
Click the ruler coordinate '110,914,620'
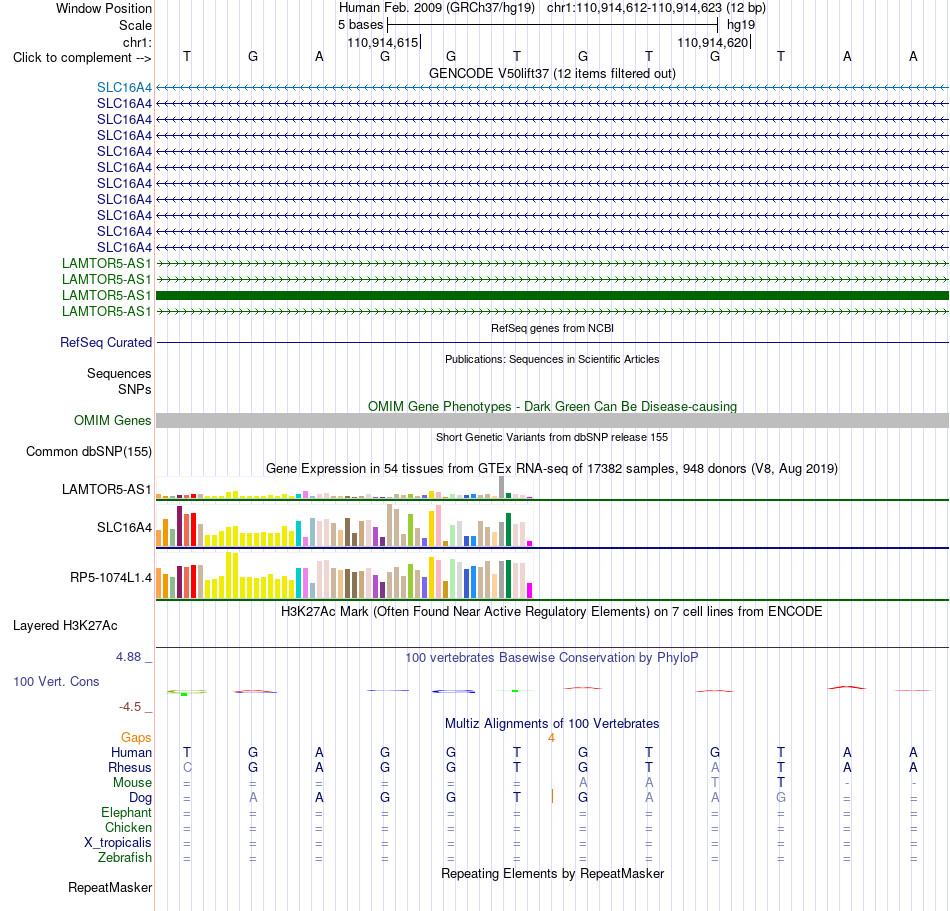[x=712, y=42]
